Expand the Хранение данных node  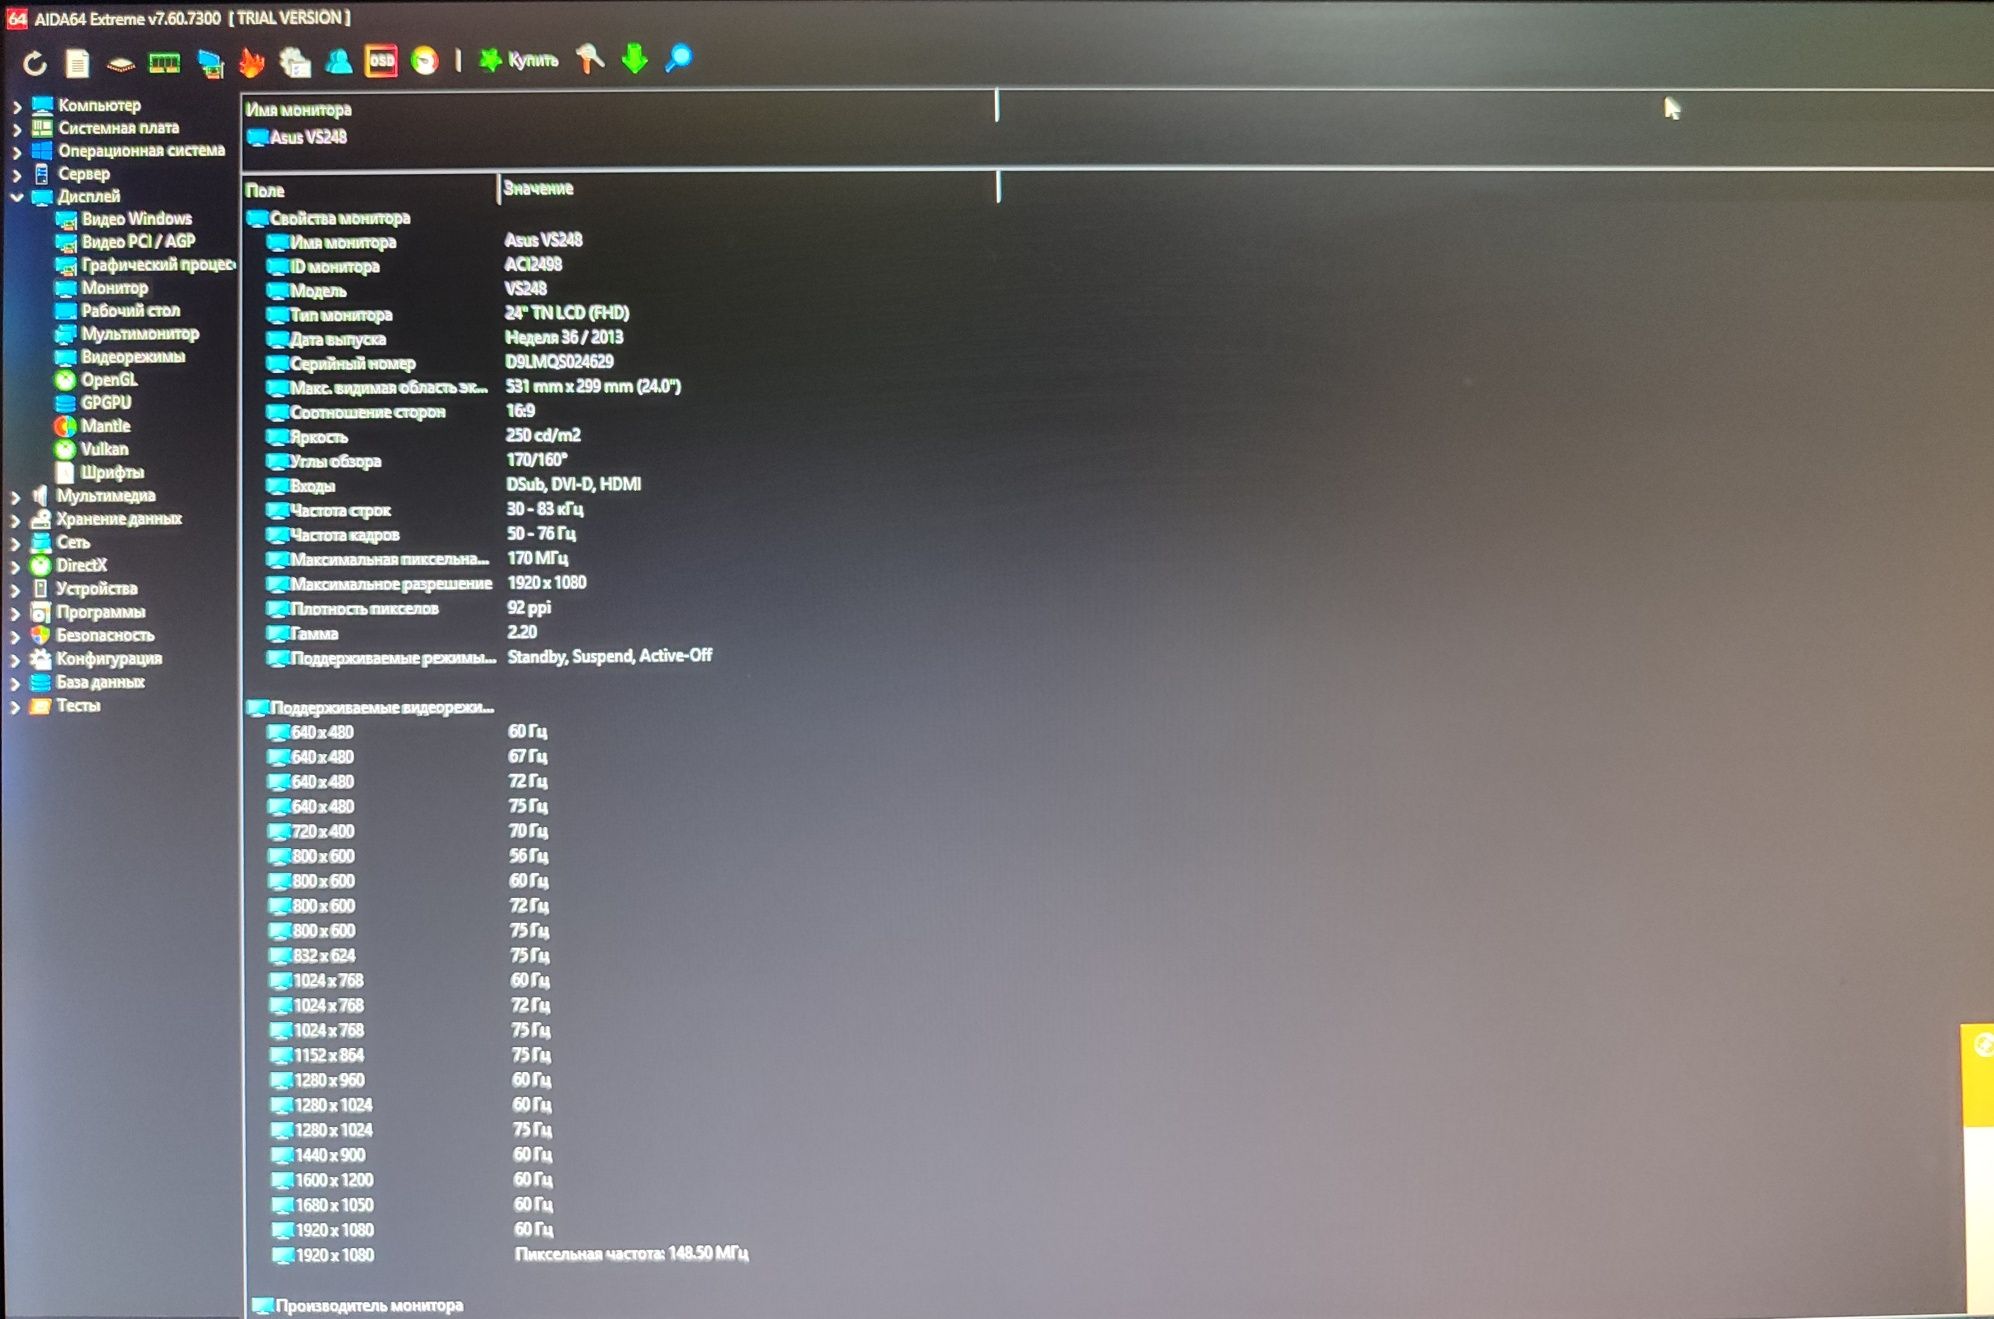15,519
